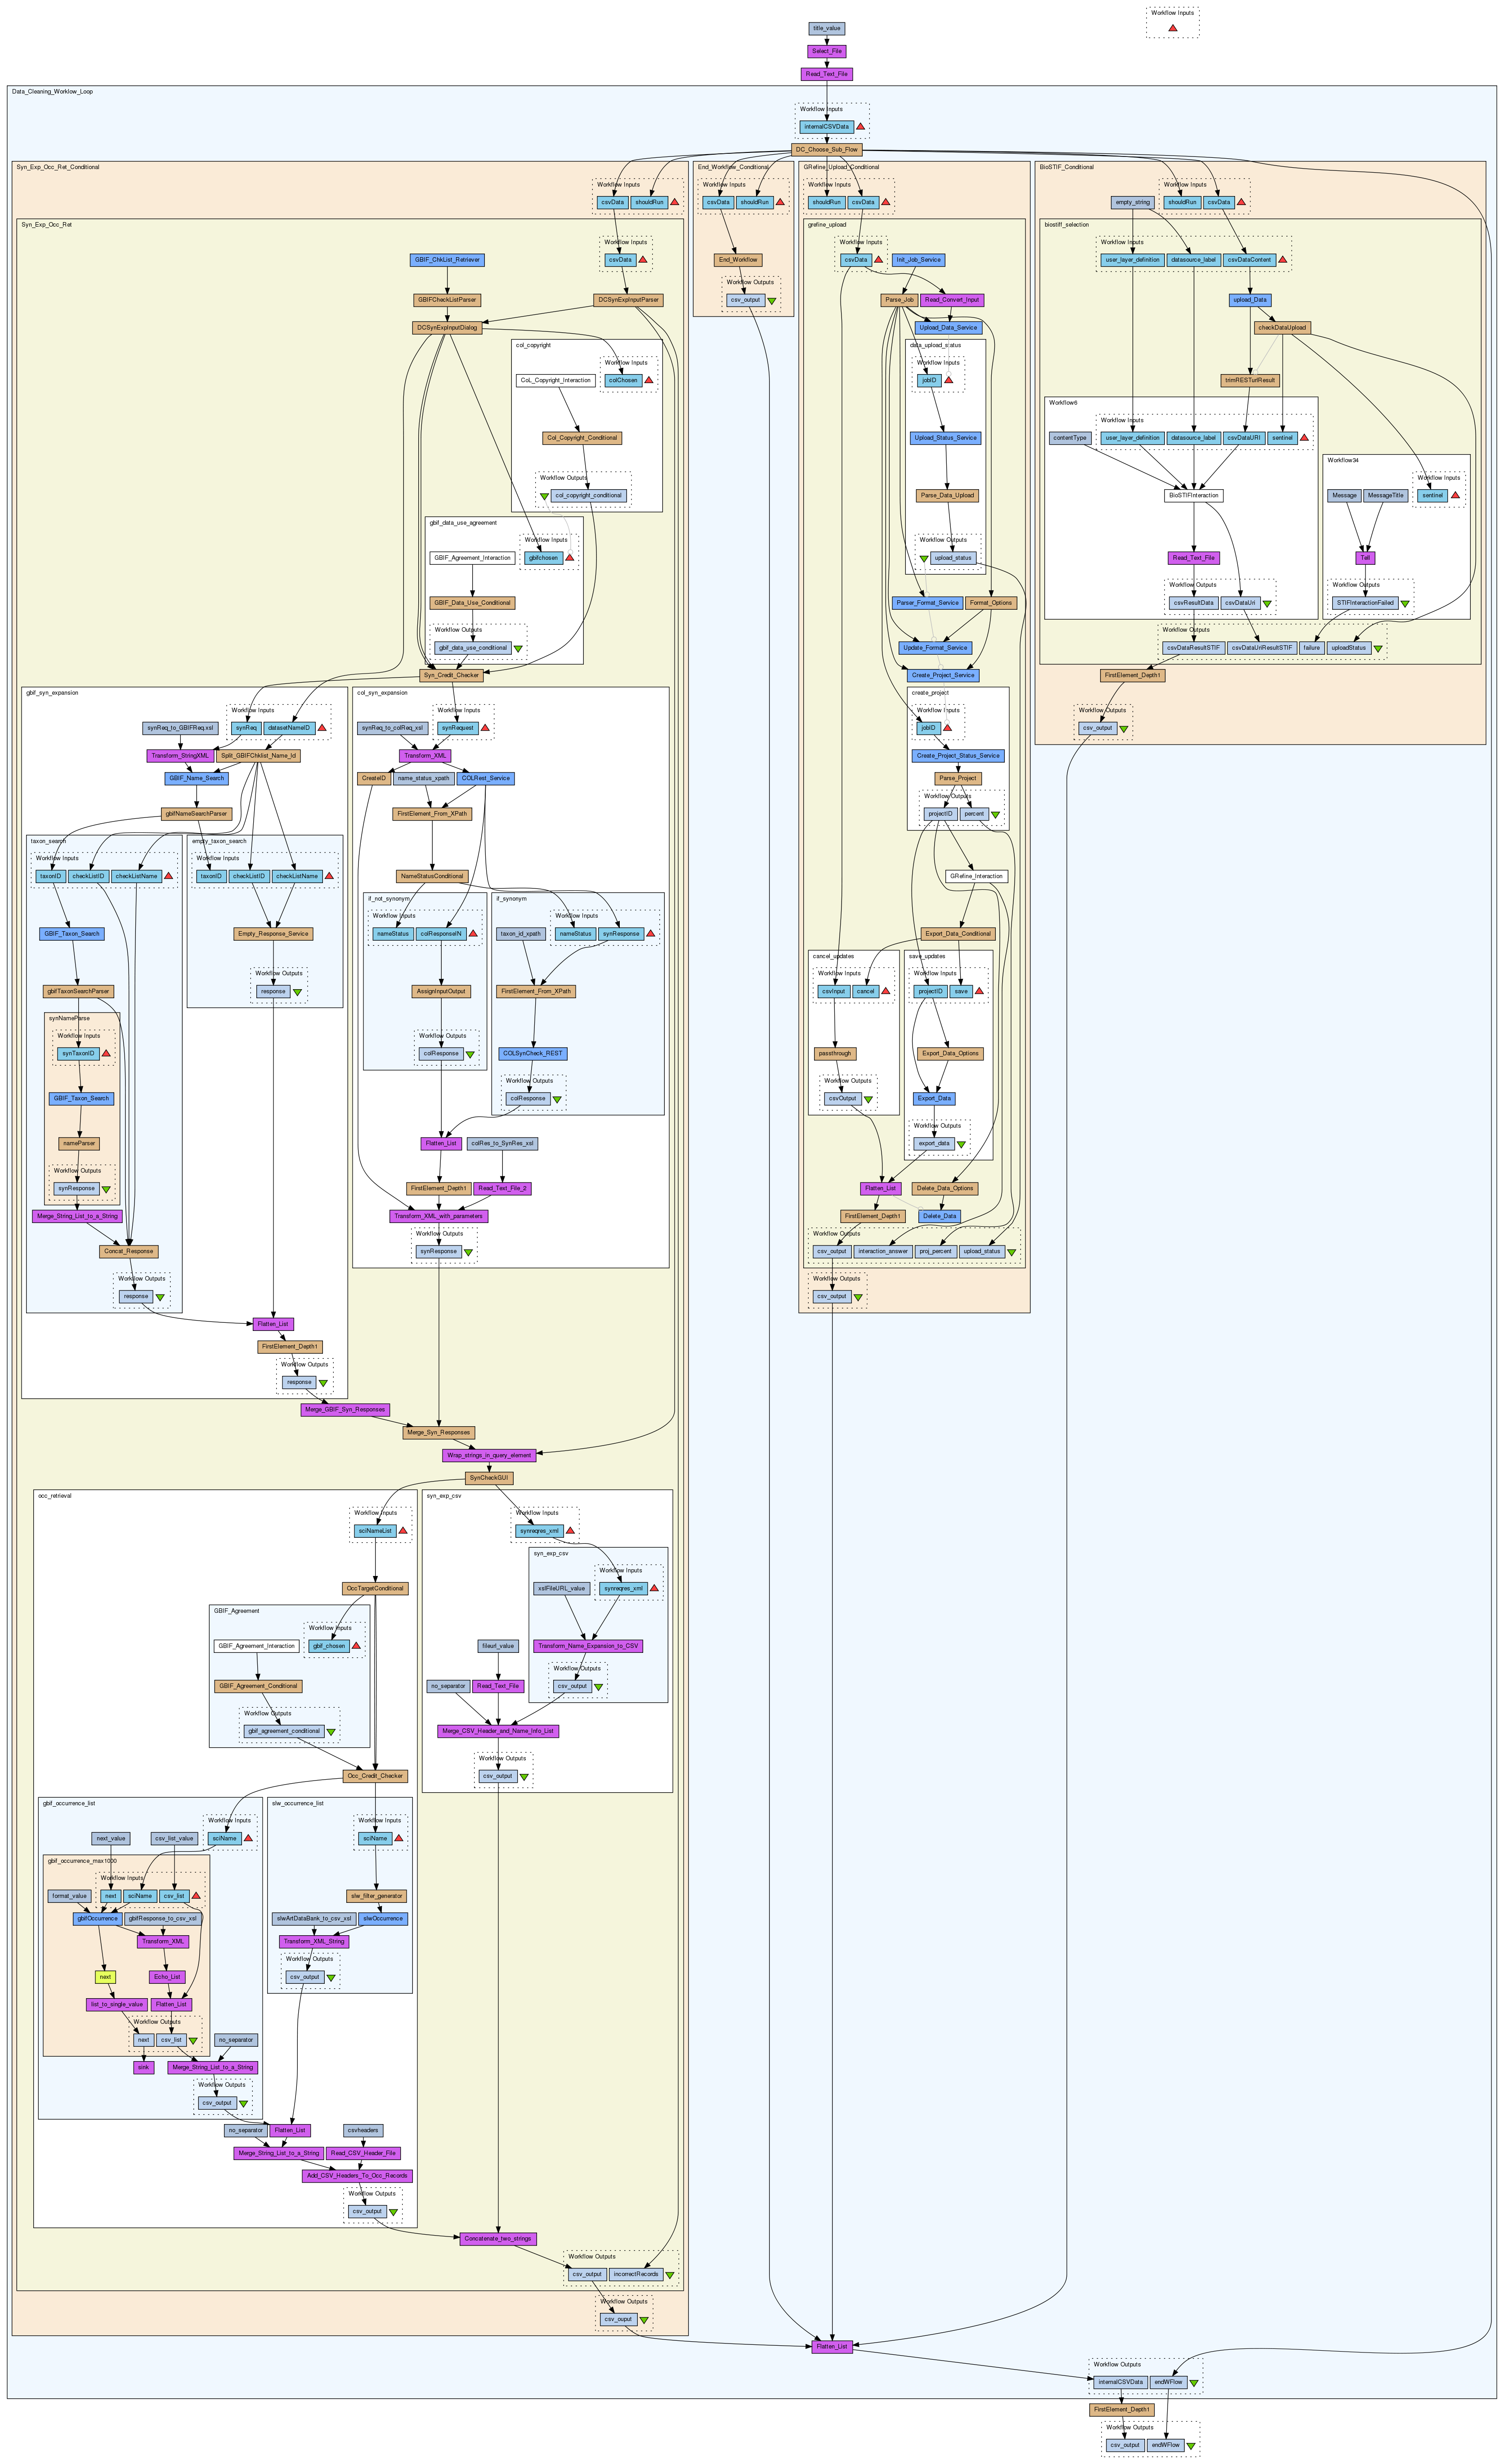1504x2464 pixels.
Task: Click green triangle beside uploadStatus output
Action: 1378,648
